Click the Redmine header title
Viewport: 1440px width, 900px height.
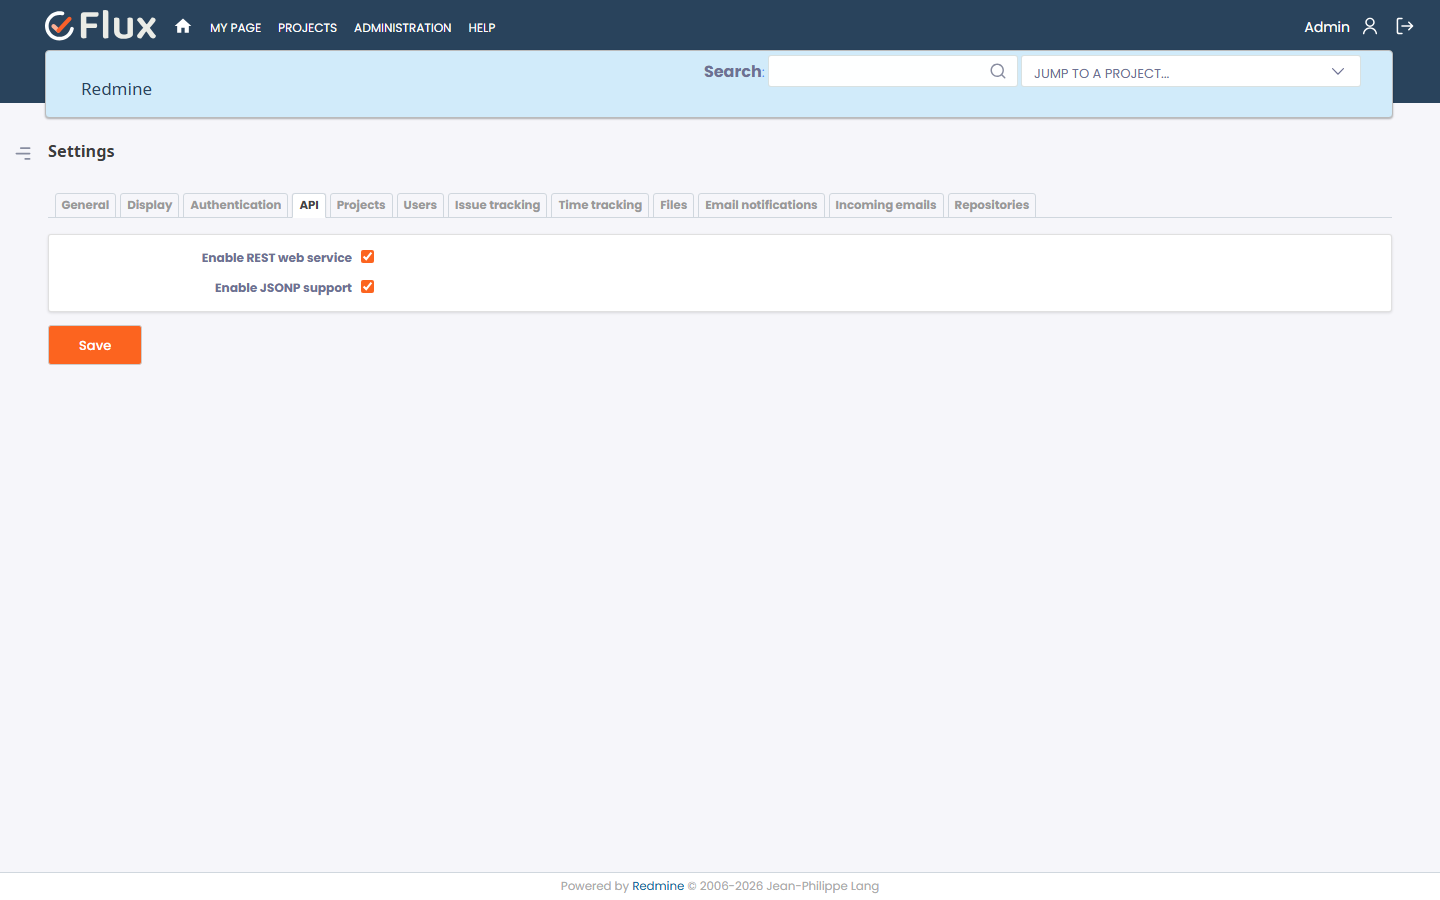(117, 89)
